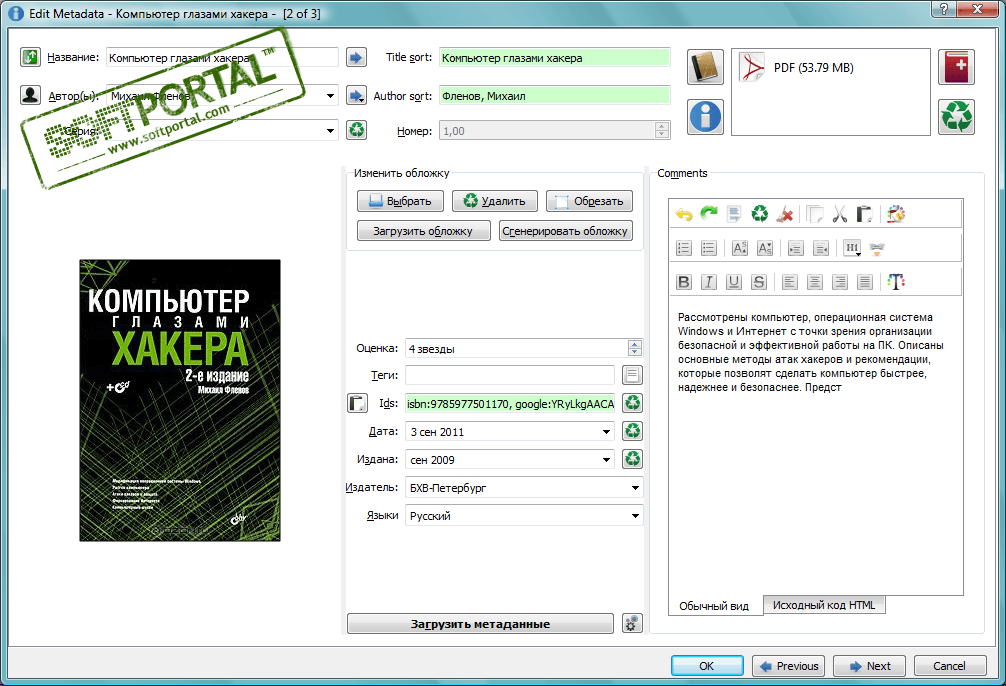
Task: Justify comments text
Action: coord(865,282)
